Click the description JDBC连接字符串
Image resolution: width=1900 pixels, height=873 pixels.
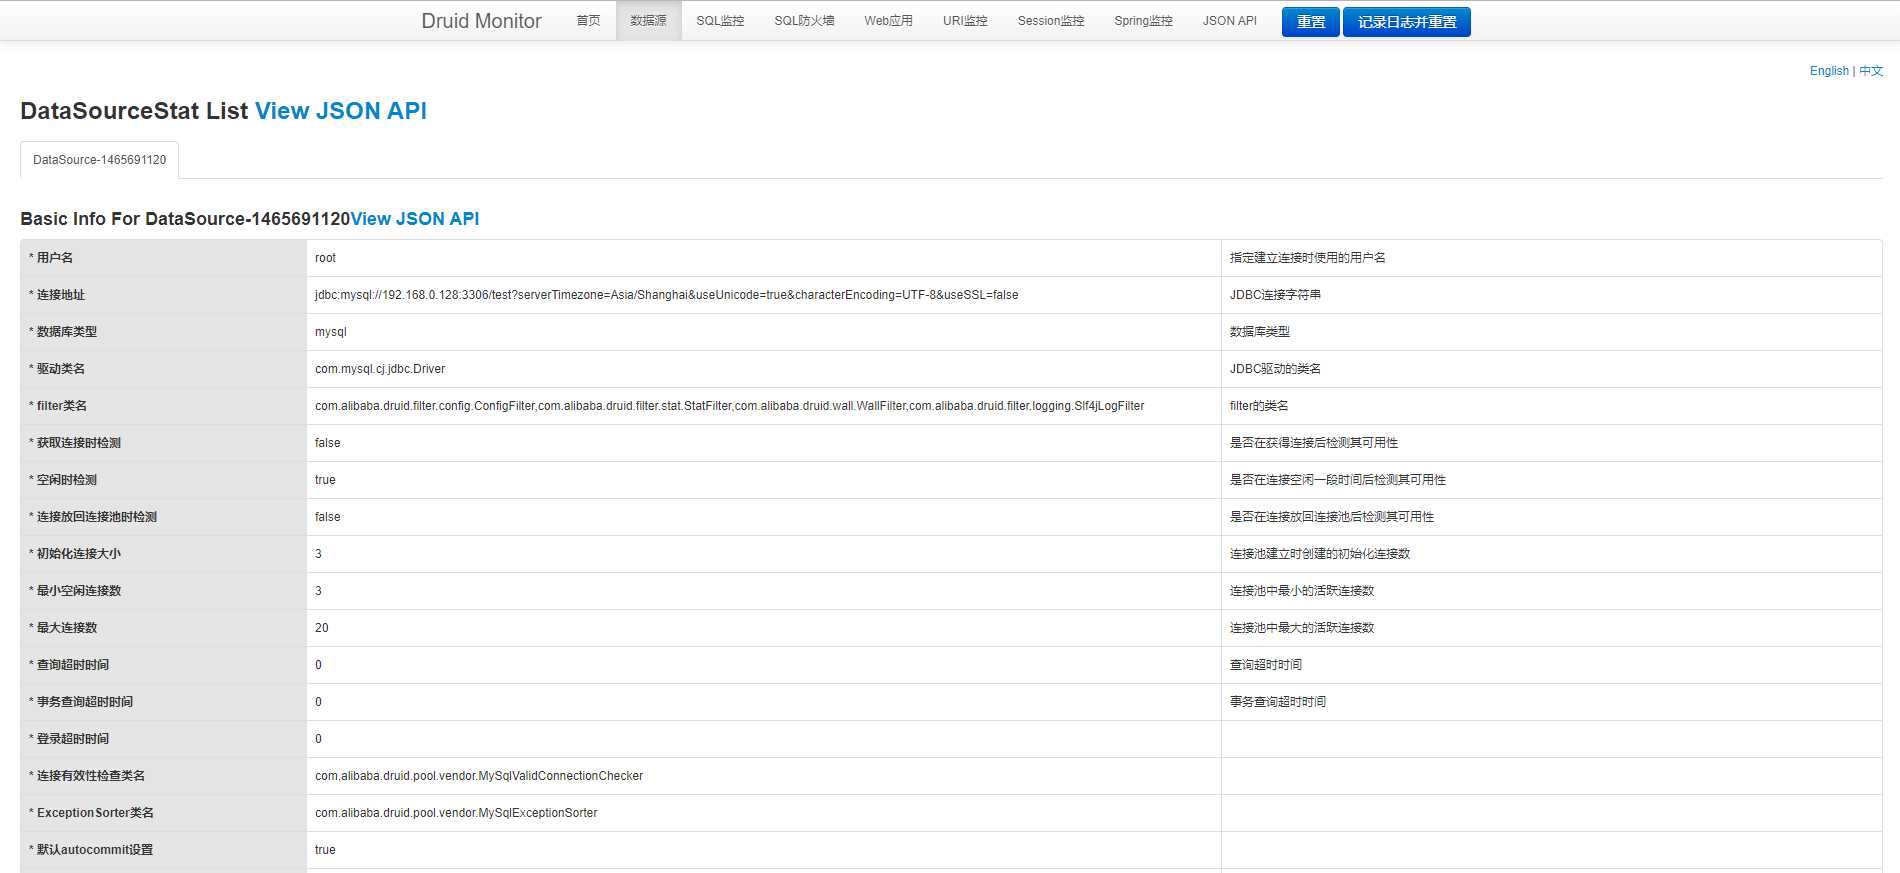(x=1275, y=295)
